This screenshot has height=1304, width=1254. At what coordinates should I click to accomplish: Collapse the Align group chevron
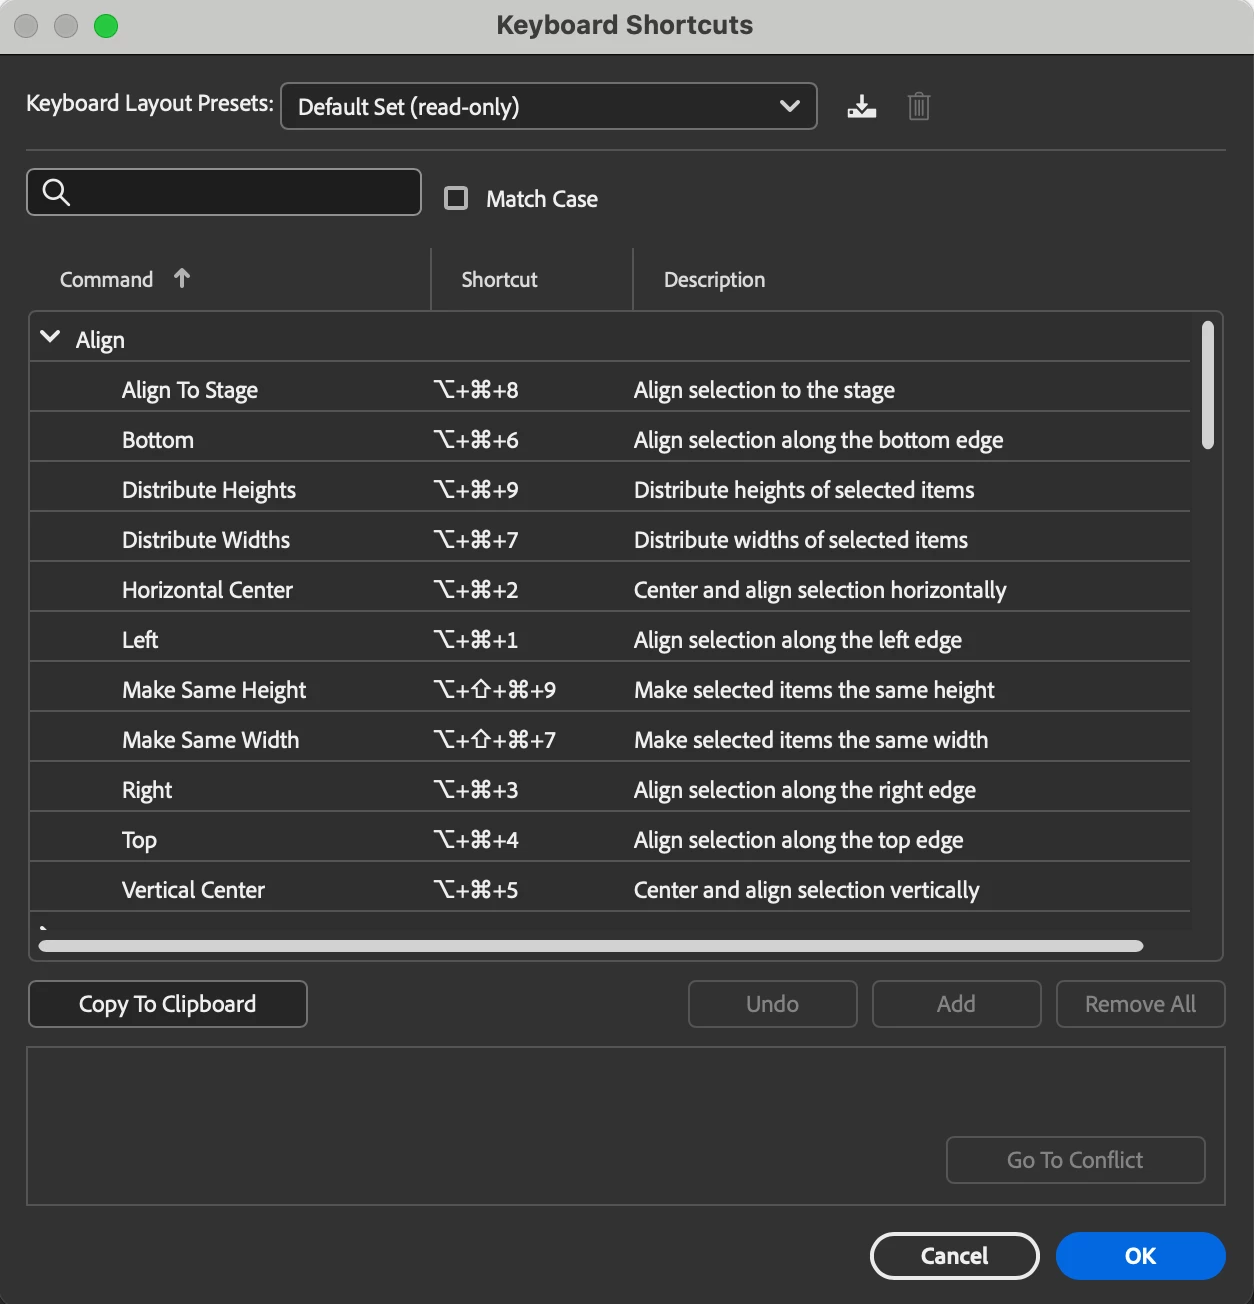pyautogui.click(x=50, y=338)
